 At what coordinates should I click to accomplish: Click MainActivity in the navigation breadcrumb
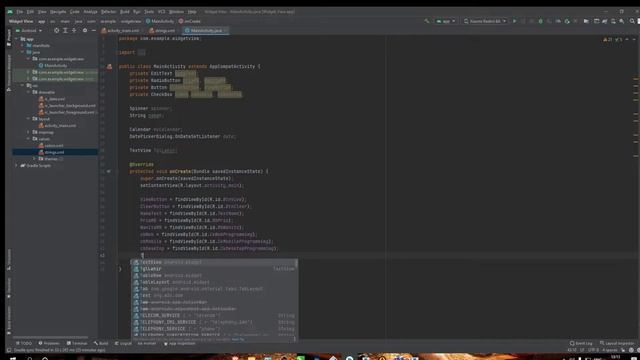(x=160, y=21)
